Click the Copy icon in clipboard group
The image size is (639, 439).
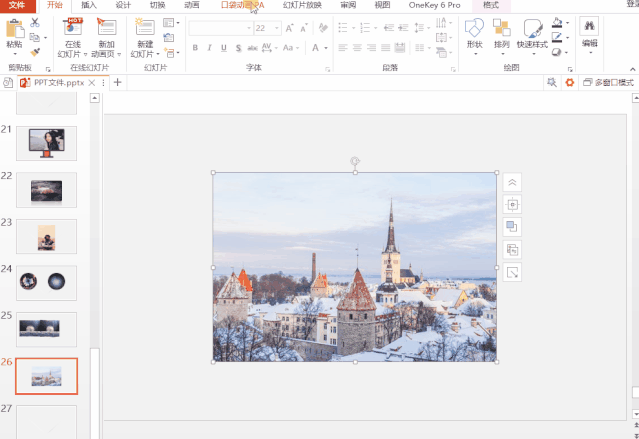pyautogui.click(x=35, y=38)
